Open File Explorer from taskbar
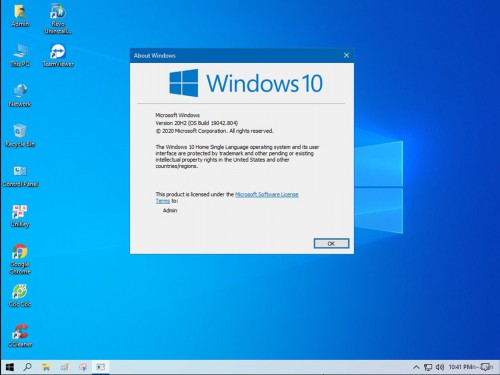Image resolution: width=500 pixels, height=375 pixels. tap(46, 367)
